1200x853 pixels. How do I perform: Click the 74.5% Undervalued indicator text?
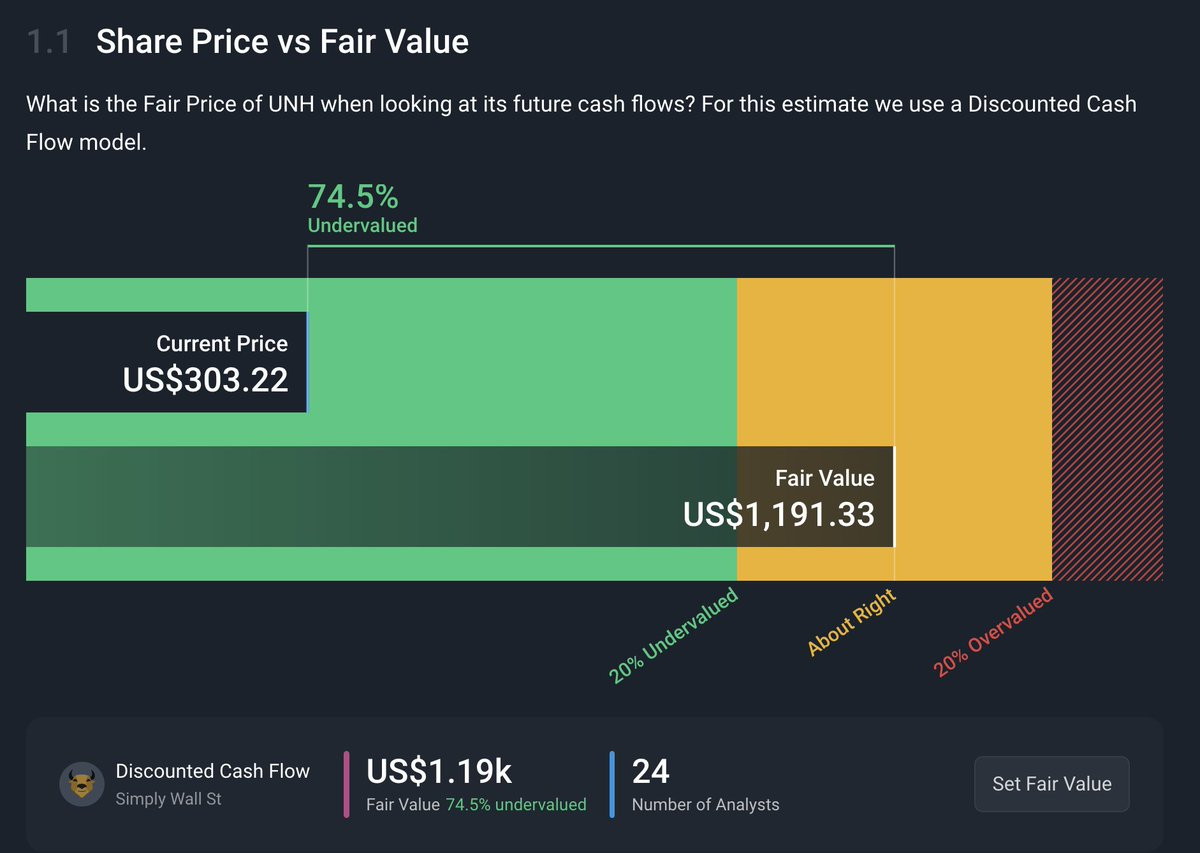[362, 208]
